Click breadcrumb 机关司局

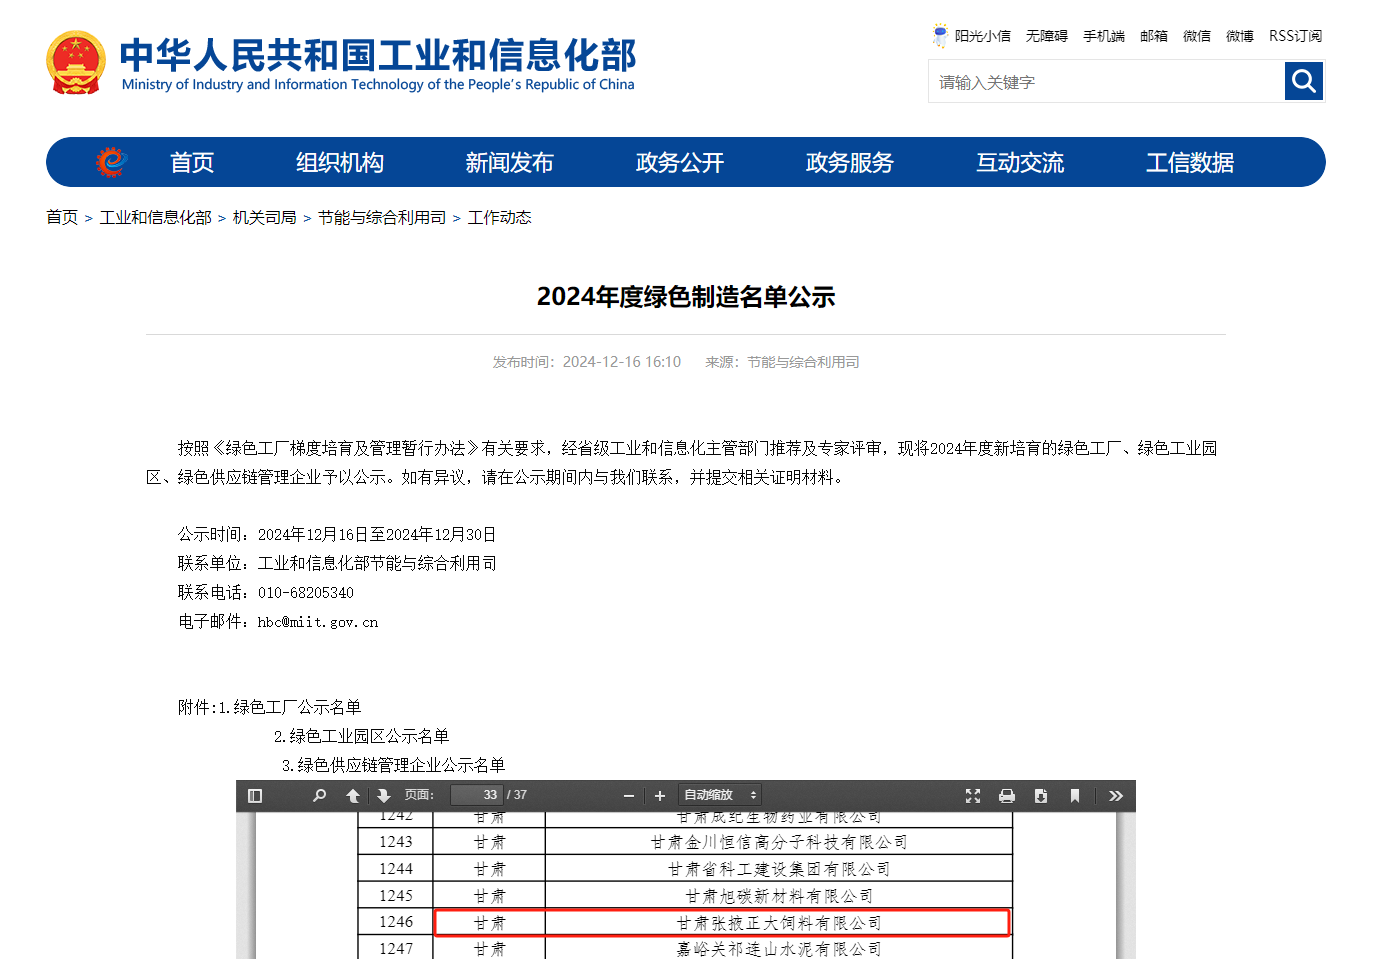click(x=265, y=217)
